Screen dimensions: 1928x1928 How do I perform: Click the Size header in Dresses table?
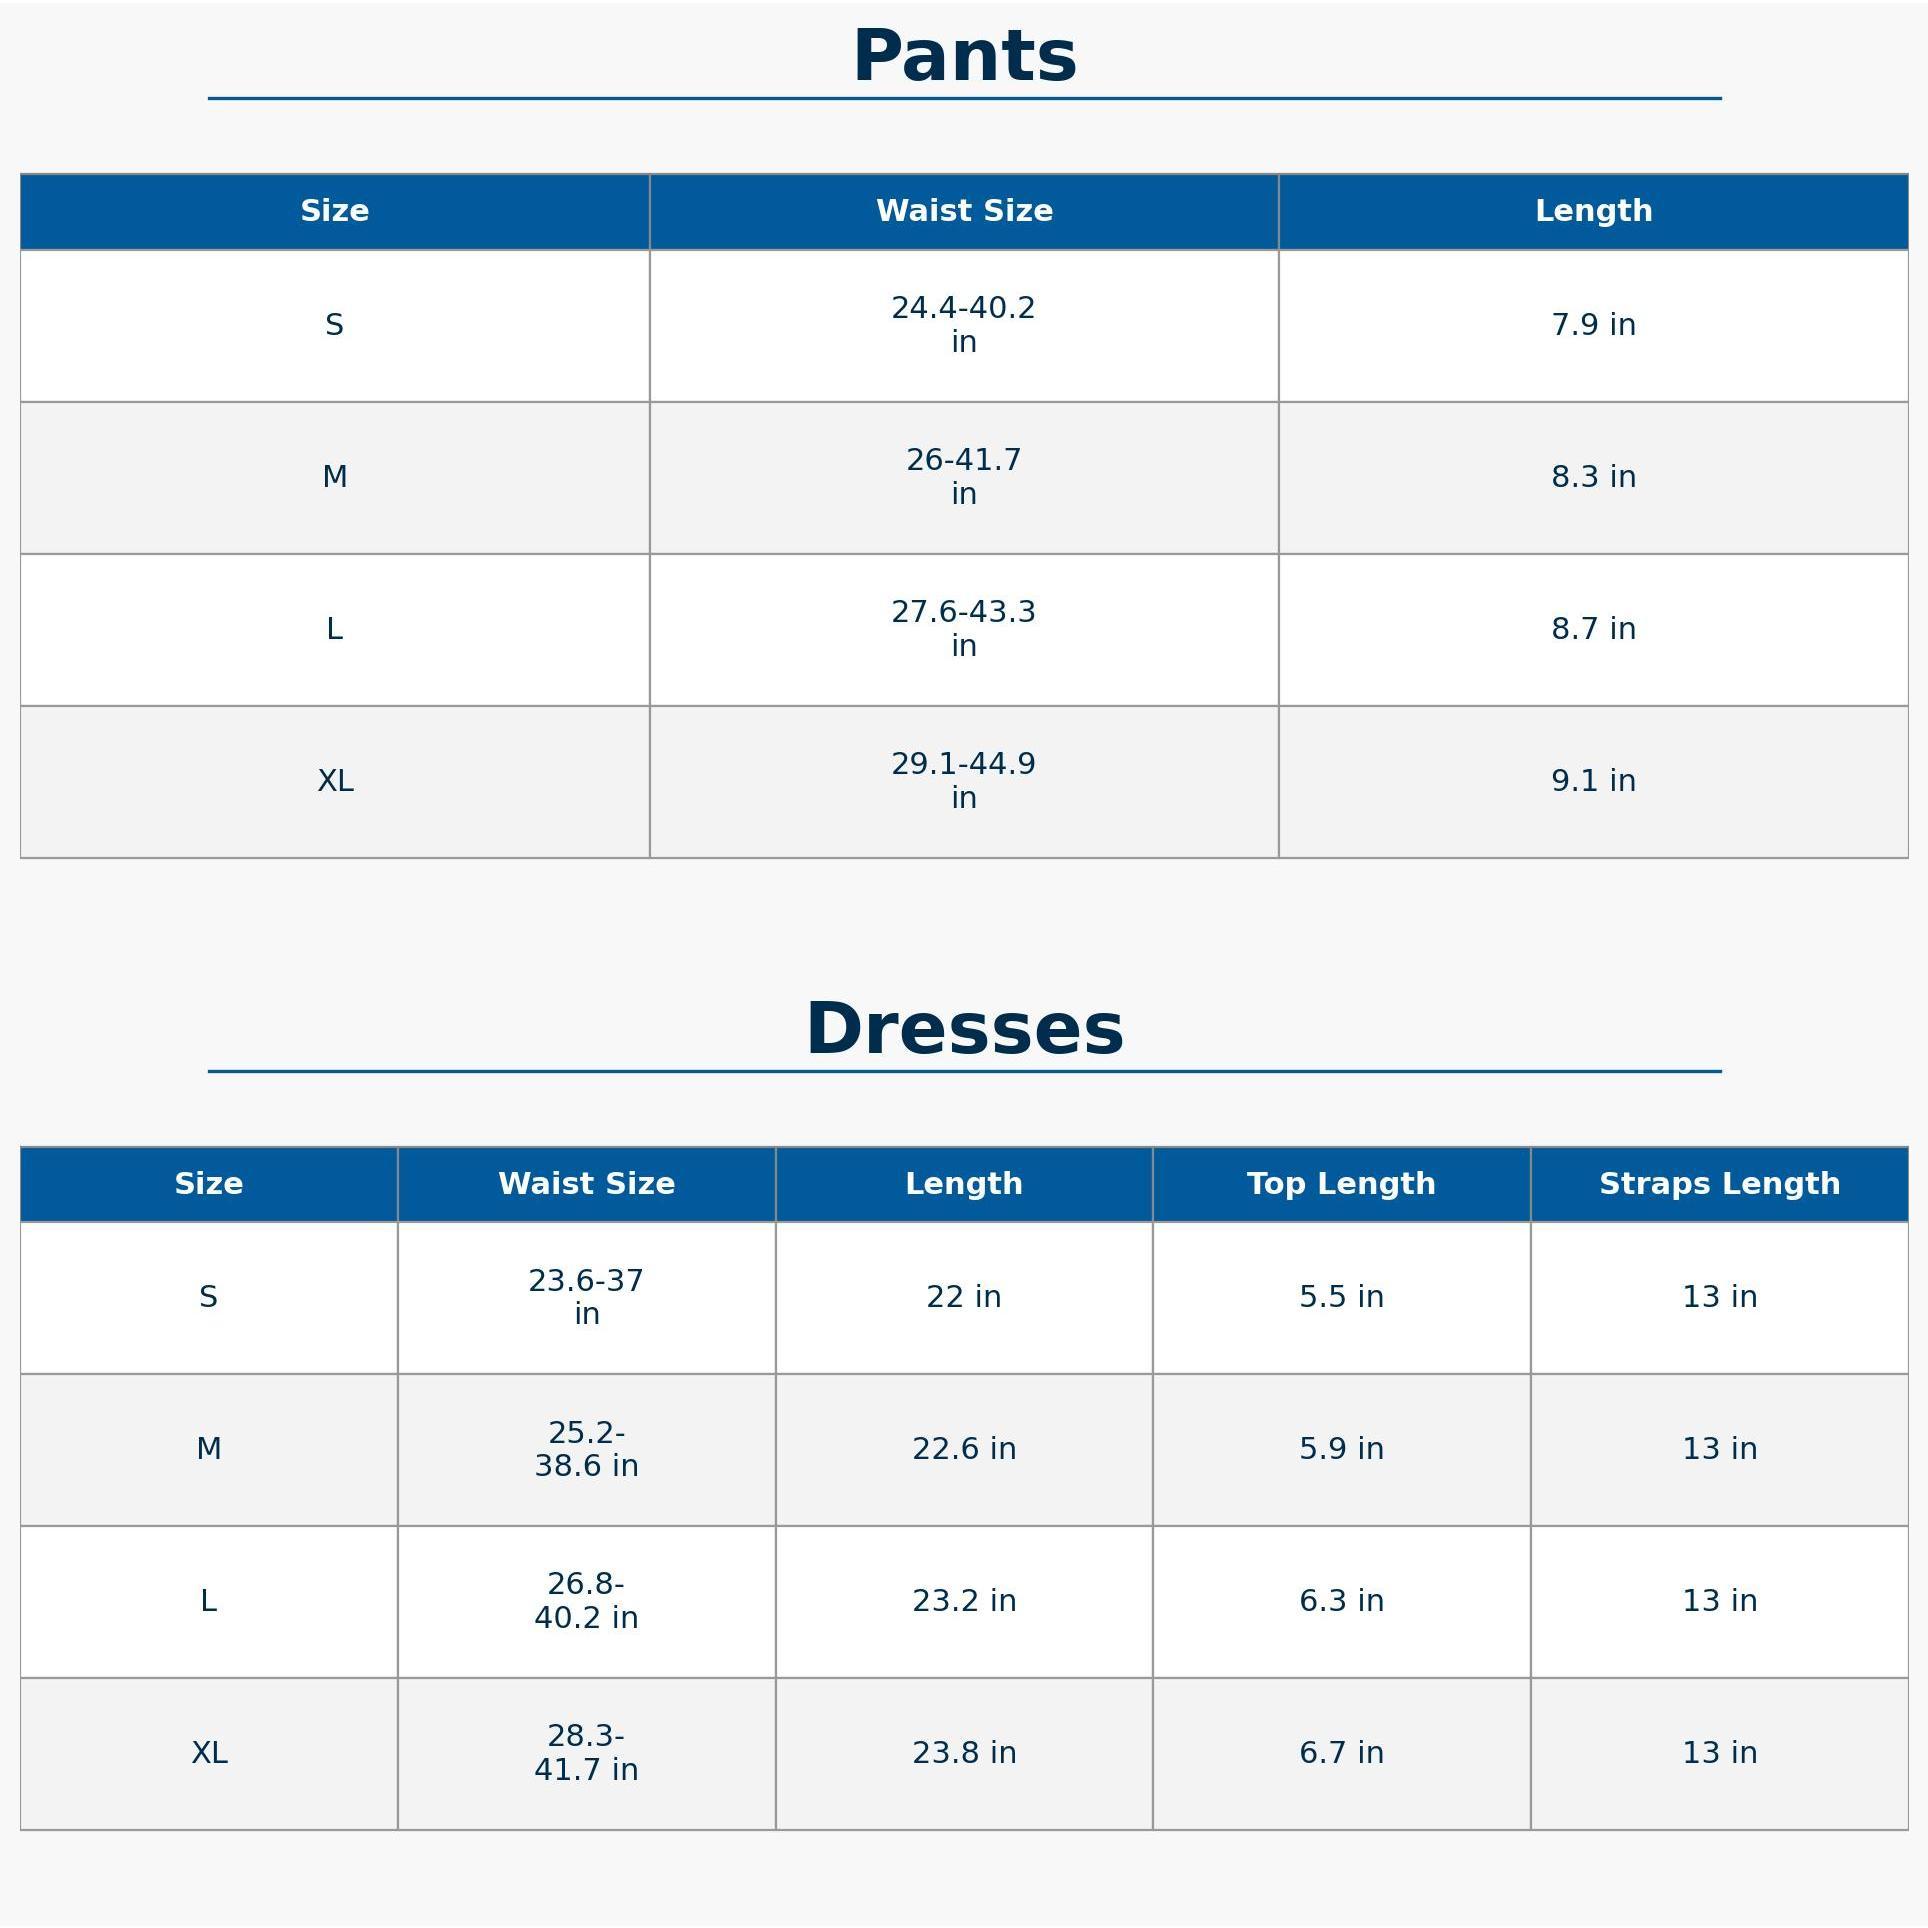(x=209, y=1184)
